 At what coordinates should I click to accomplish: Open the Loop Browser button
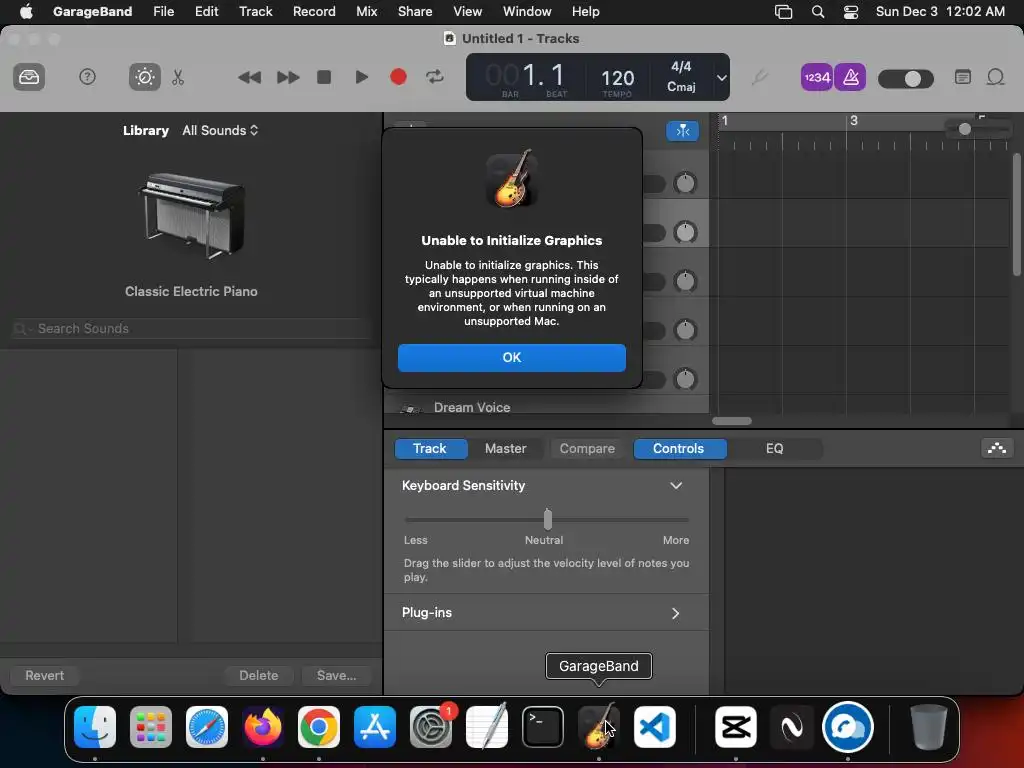coord(995,77)
